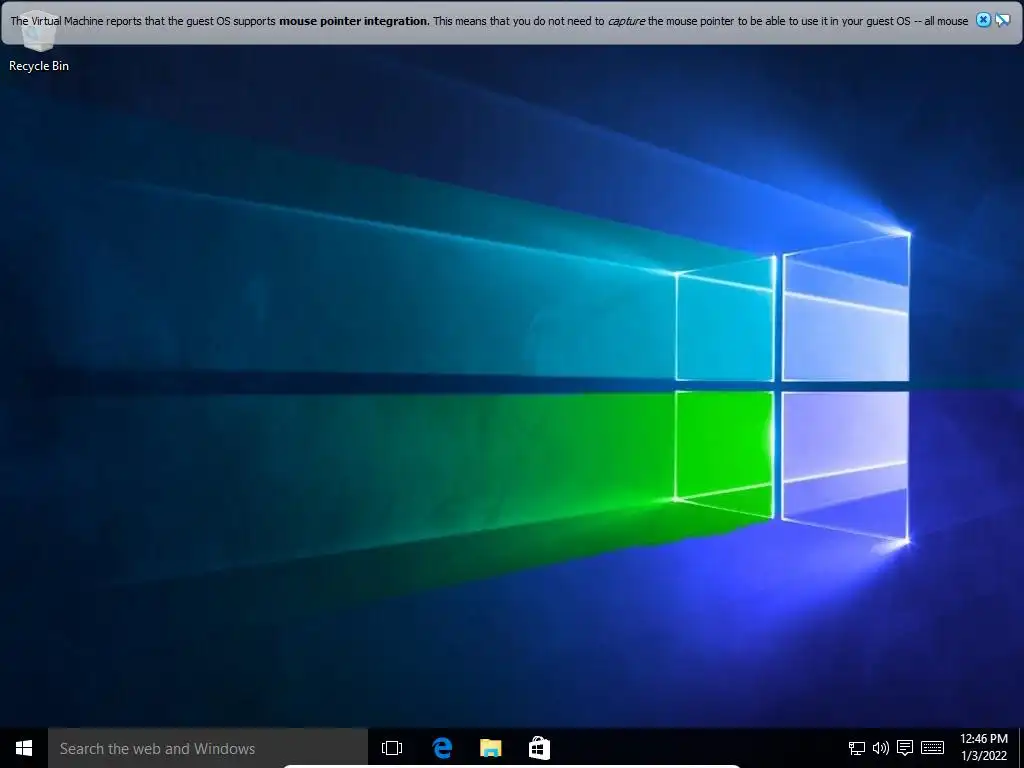Open the Windows Start menu
Image resolution: width=1024 pixels, height=768 pixels.
[24, 748]
